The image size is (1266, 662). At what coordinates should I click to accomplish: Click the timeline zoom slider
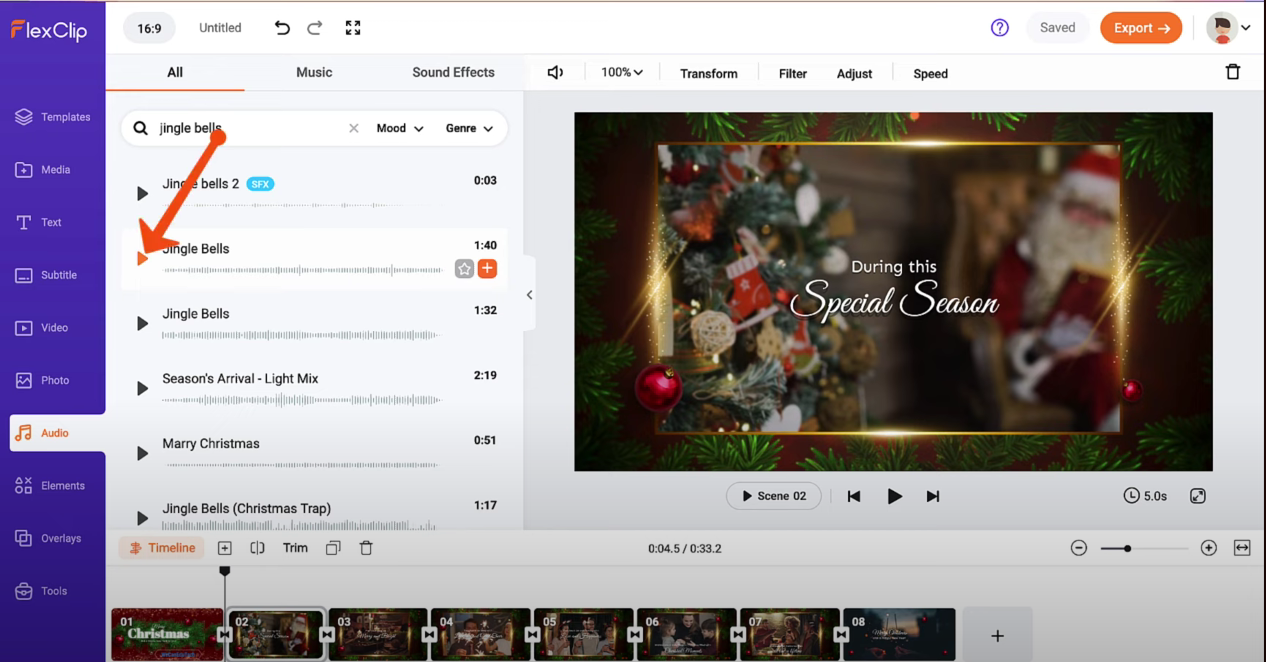[1143, 548]
